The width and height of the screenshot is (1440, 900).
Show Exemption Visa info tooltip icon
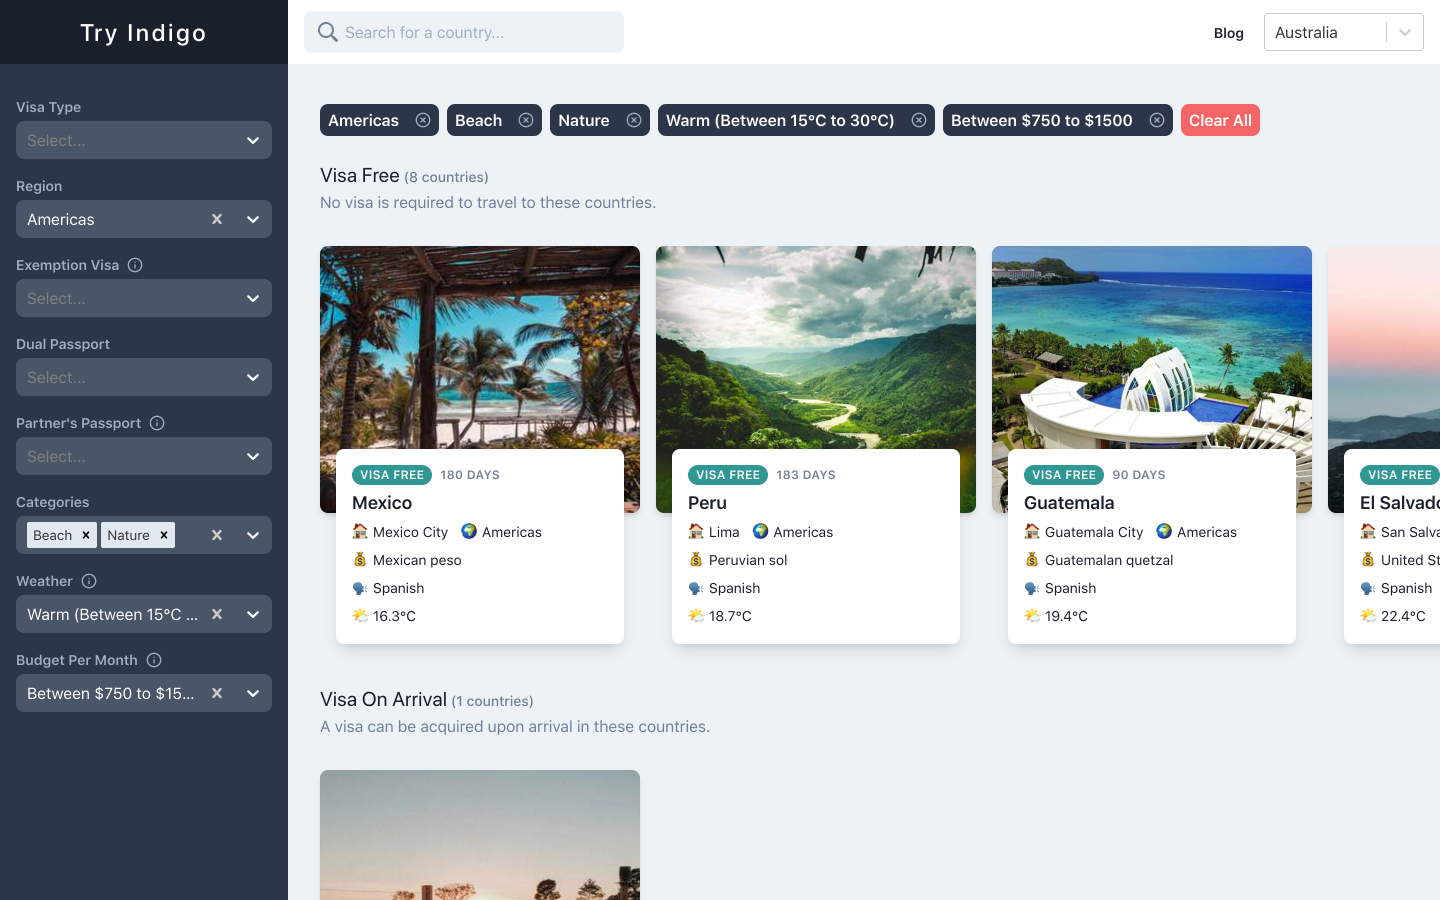tap(135, 265)
